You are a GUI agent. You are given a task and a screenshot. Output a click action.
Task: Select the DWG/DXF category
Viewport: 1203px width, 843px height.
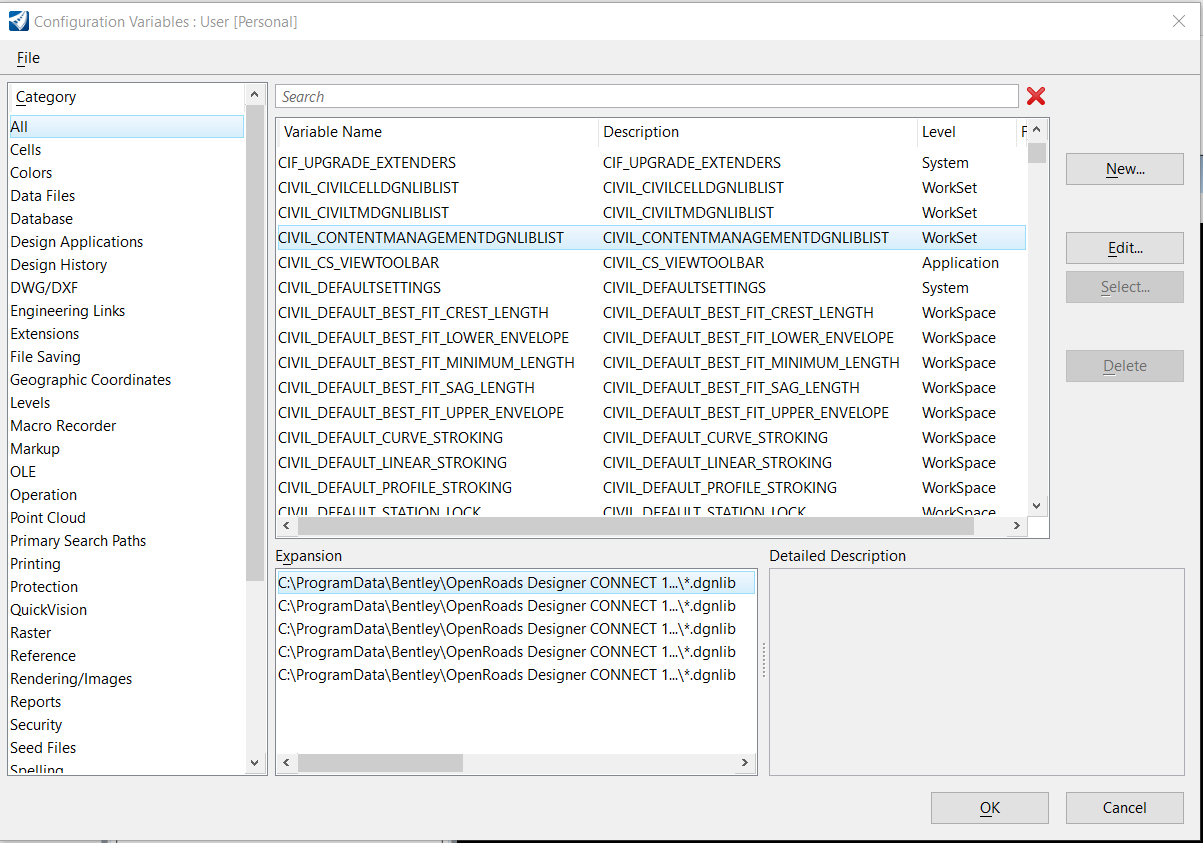tap(126, 288)
